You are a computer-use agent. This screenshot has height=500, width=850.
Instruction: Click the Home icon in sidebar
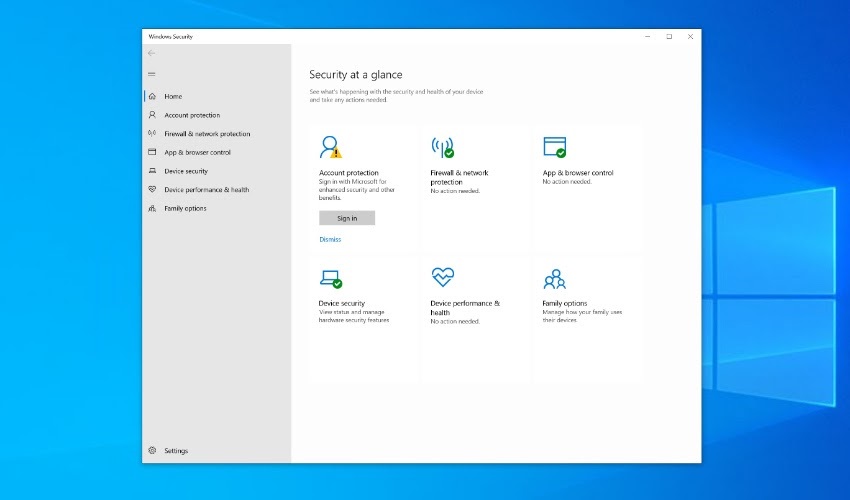point(152,96)
